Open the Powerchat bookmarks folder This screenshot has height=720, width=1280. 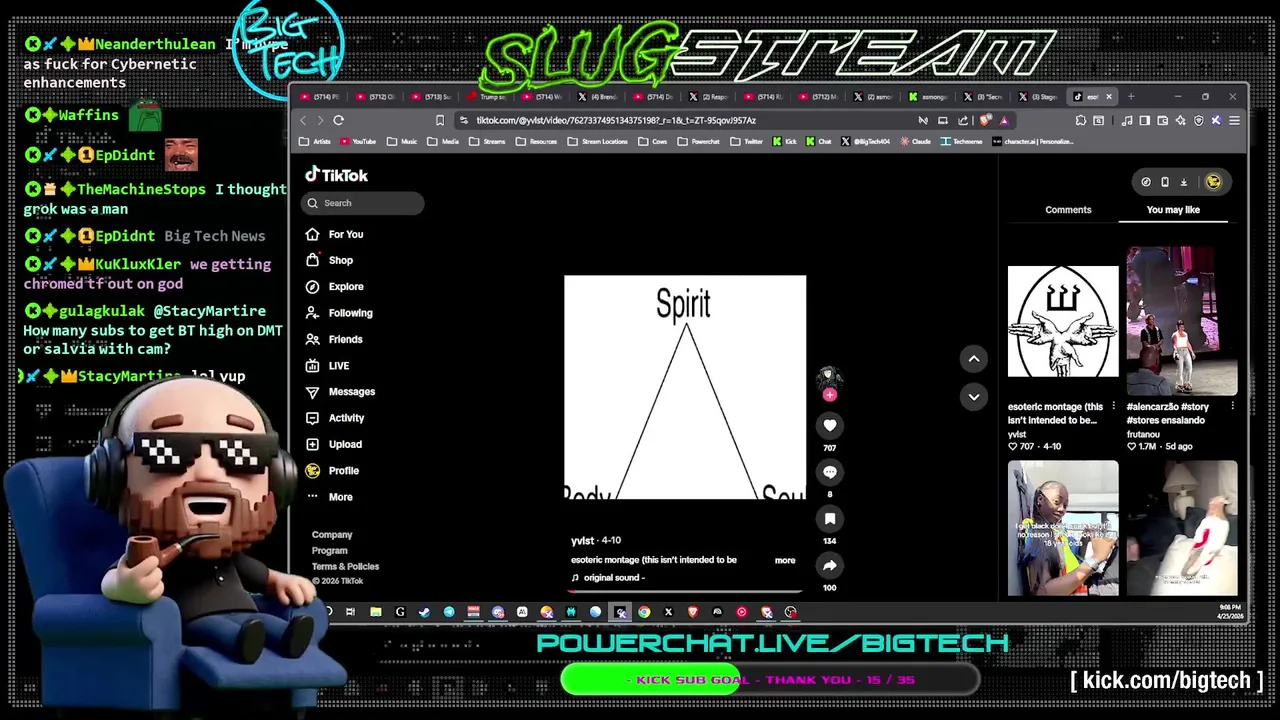[698, 142]
